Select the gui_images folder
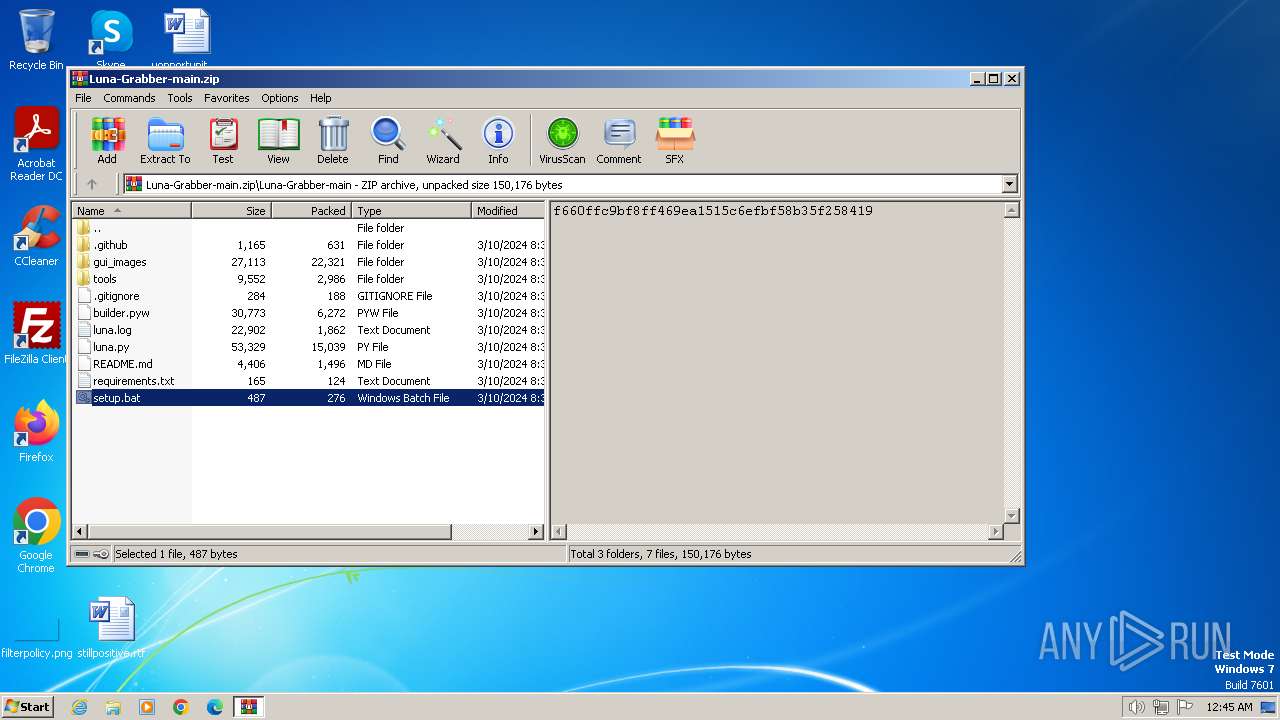This screenshot has height=720, width=1280. (x=308, y=262)
